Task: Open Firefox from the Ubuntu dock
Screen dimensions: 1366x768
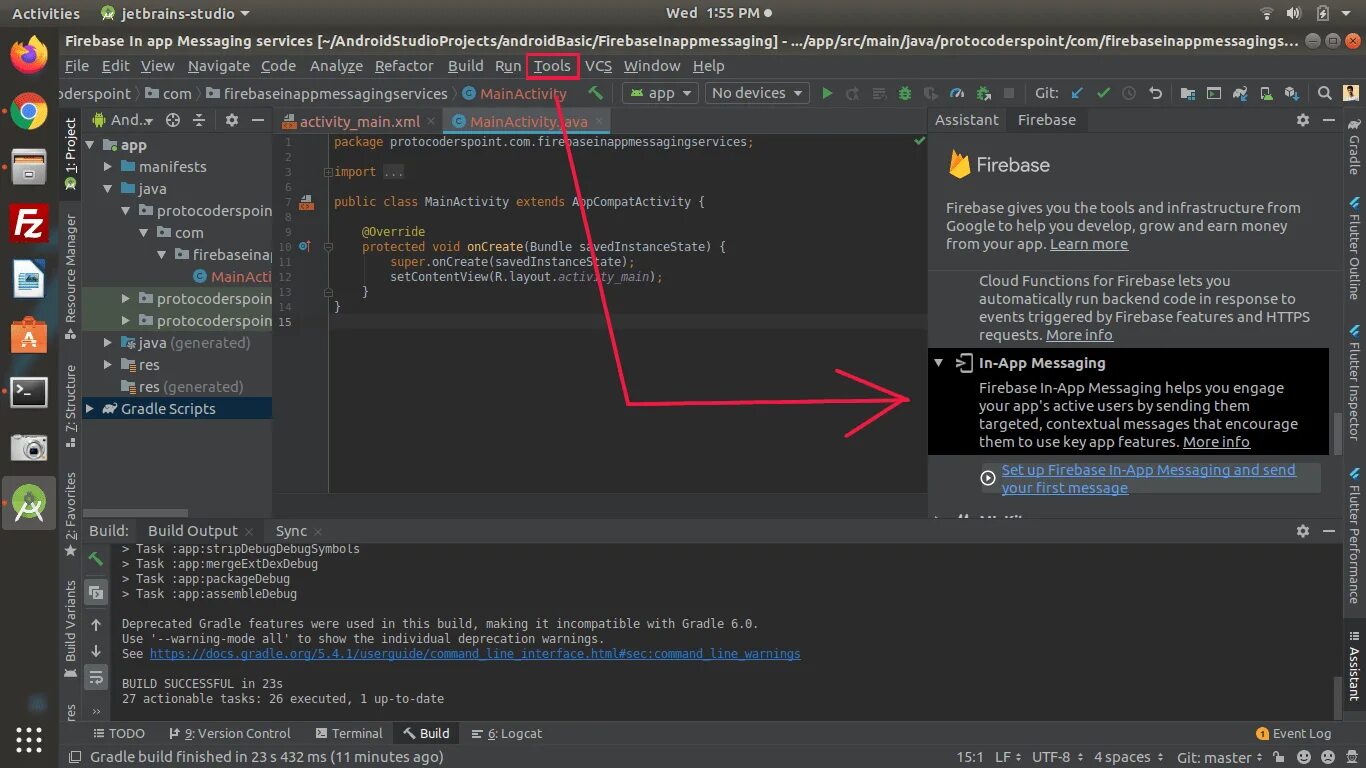Action: (x=29, y=54)
